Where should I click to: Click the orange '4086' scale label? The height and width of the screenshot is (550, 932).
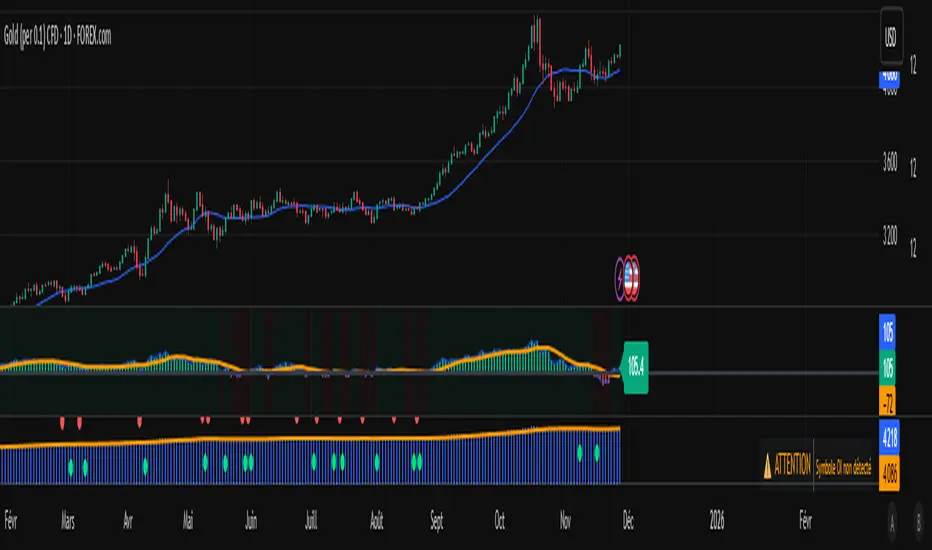(889, 473)
